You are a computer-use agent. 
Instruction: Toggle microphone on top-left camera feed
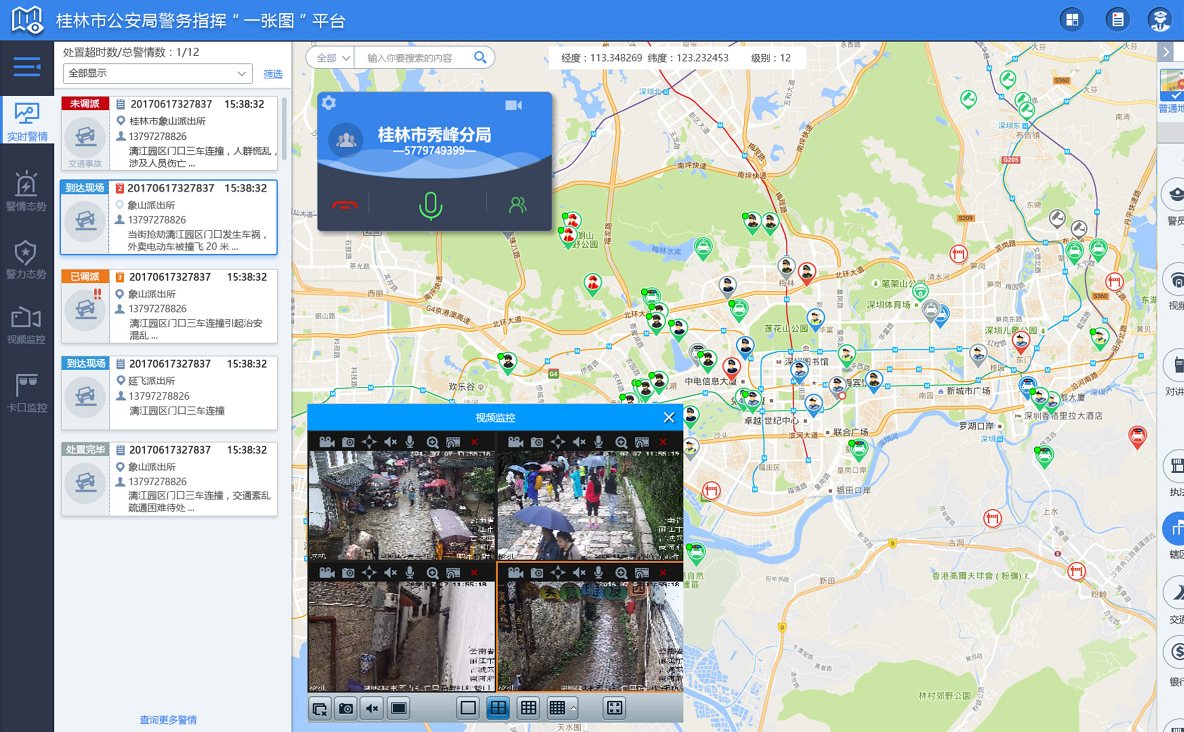tap(410, 442)
